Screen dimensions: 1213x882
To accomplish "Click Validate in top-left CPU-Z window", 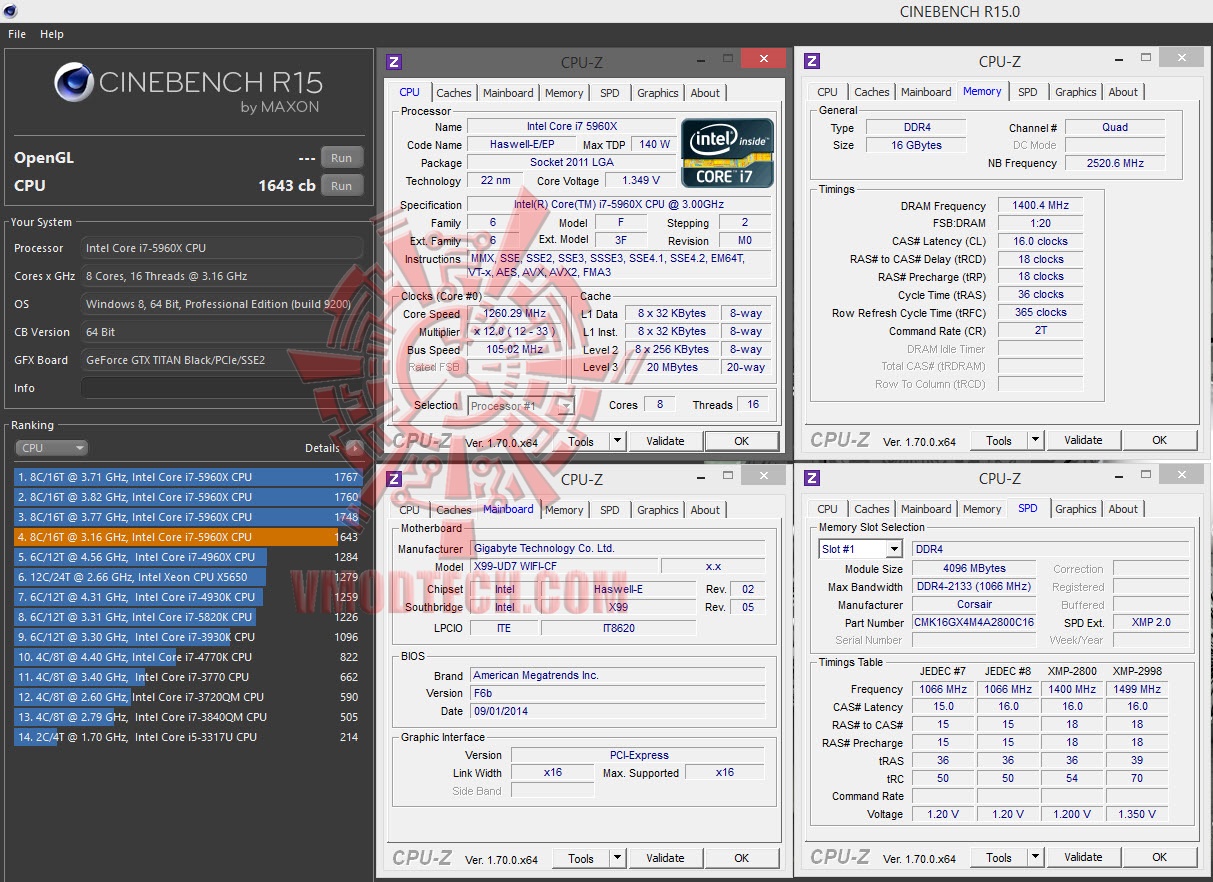I will (665, 441).
